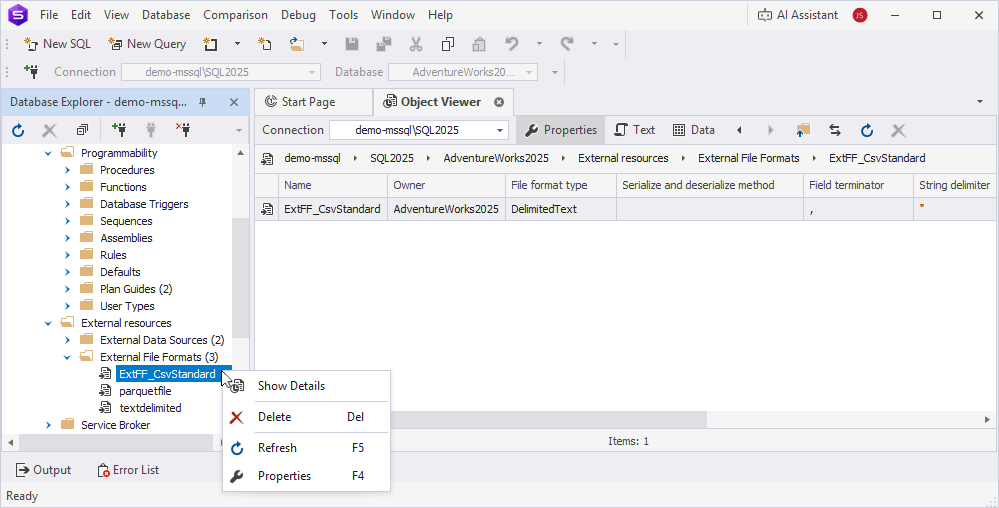Click the navigate forward arrow in Object Viewer

coord(770,130)
